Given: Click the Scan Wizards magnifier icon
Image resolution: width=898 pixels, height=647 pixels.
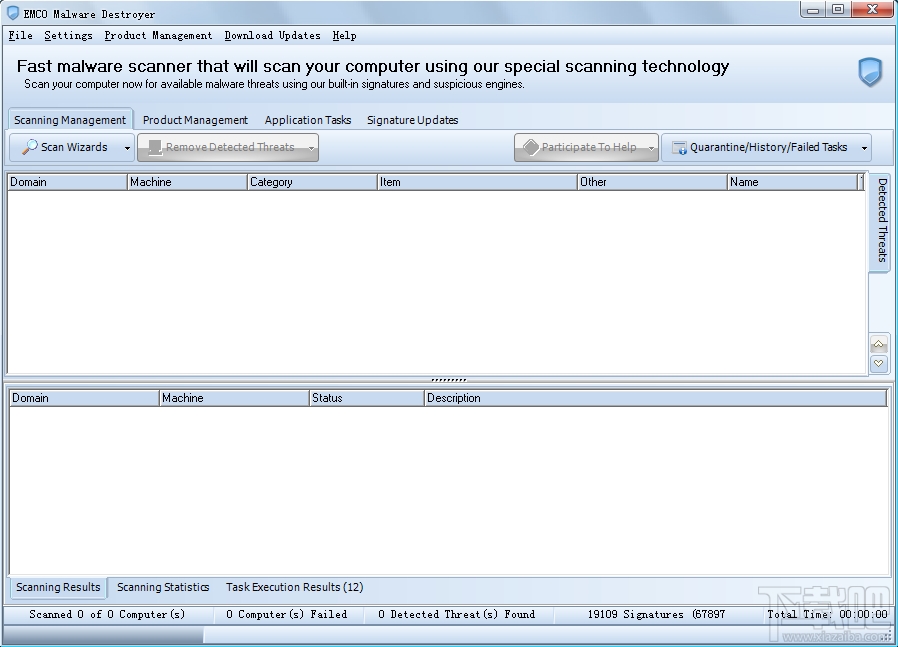Looking at the screenshot, I should tap(29, 147).
